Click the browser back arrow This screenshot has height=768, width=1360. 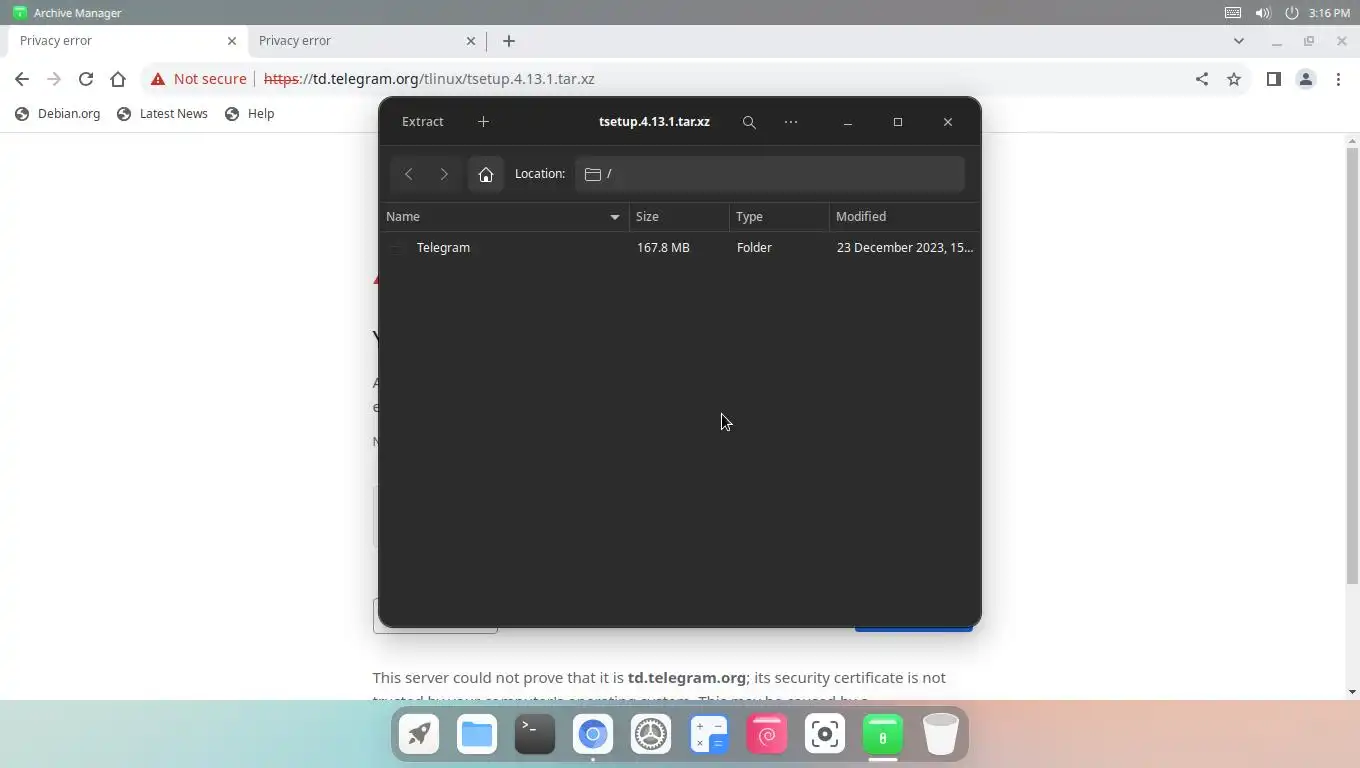[x=22, y=79]
